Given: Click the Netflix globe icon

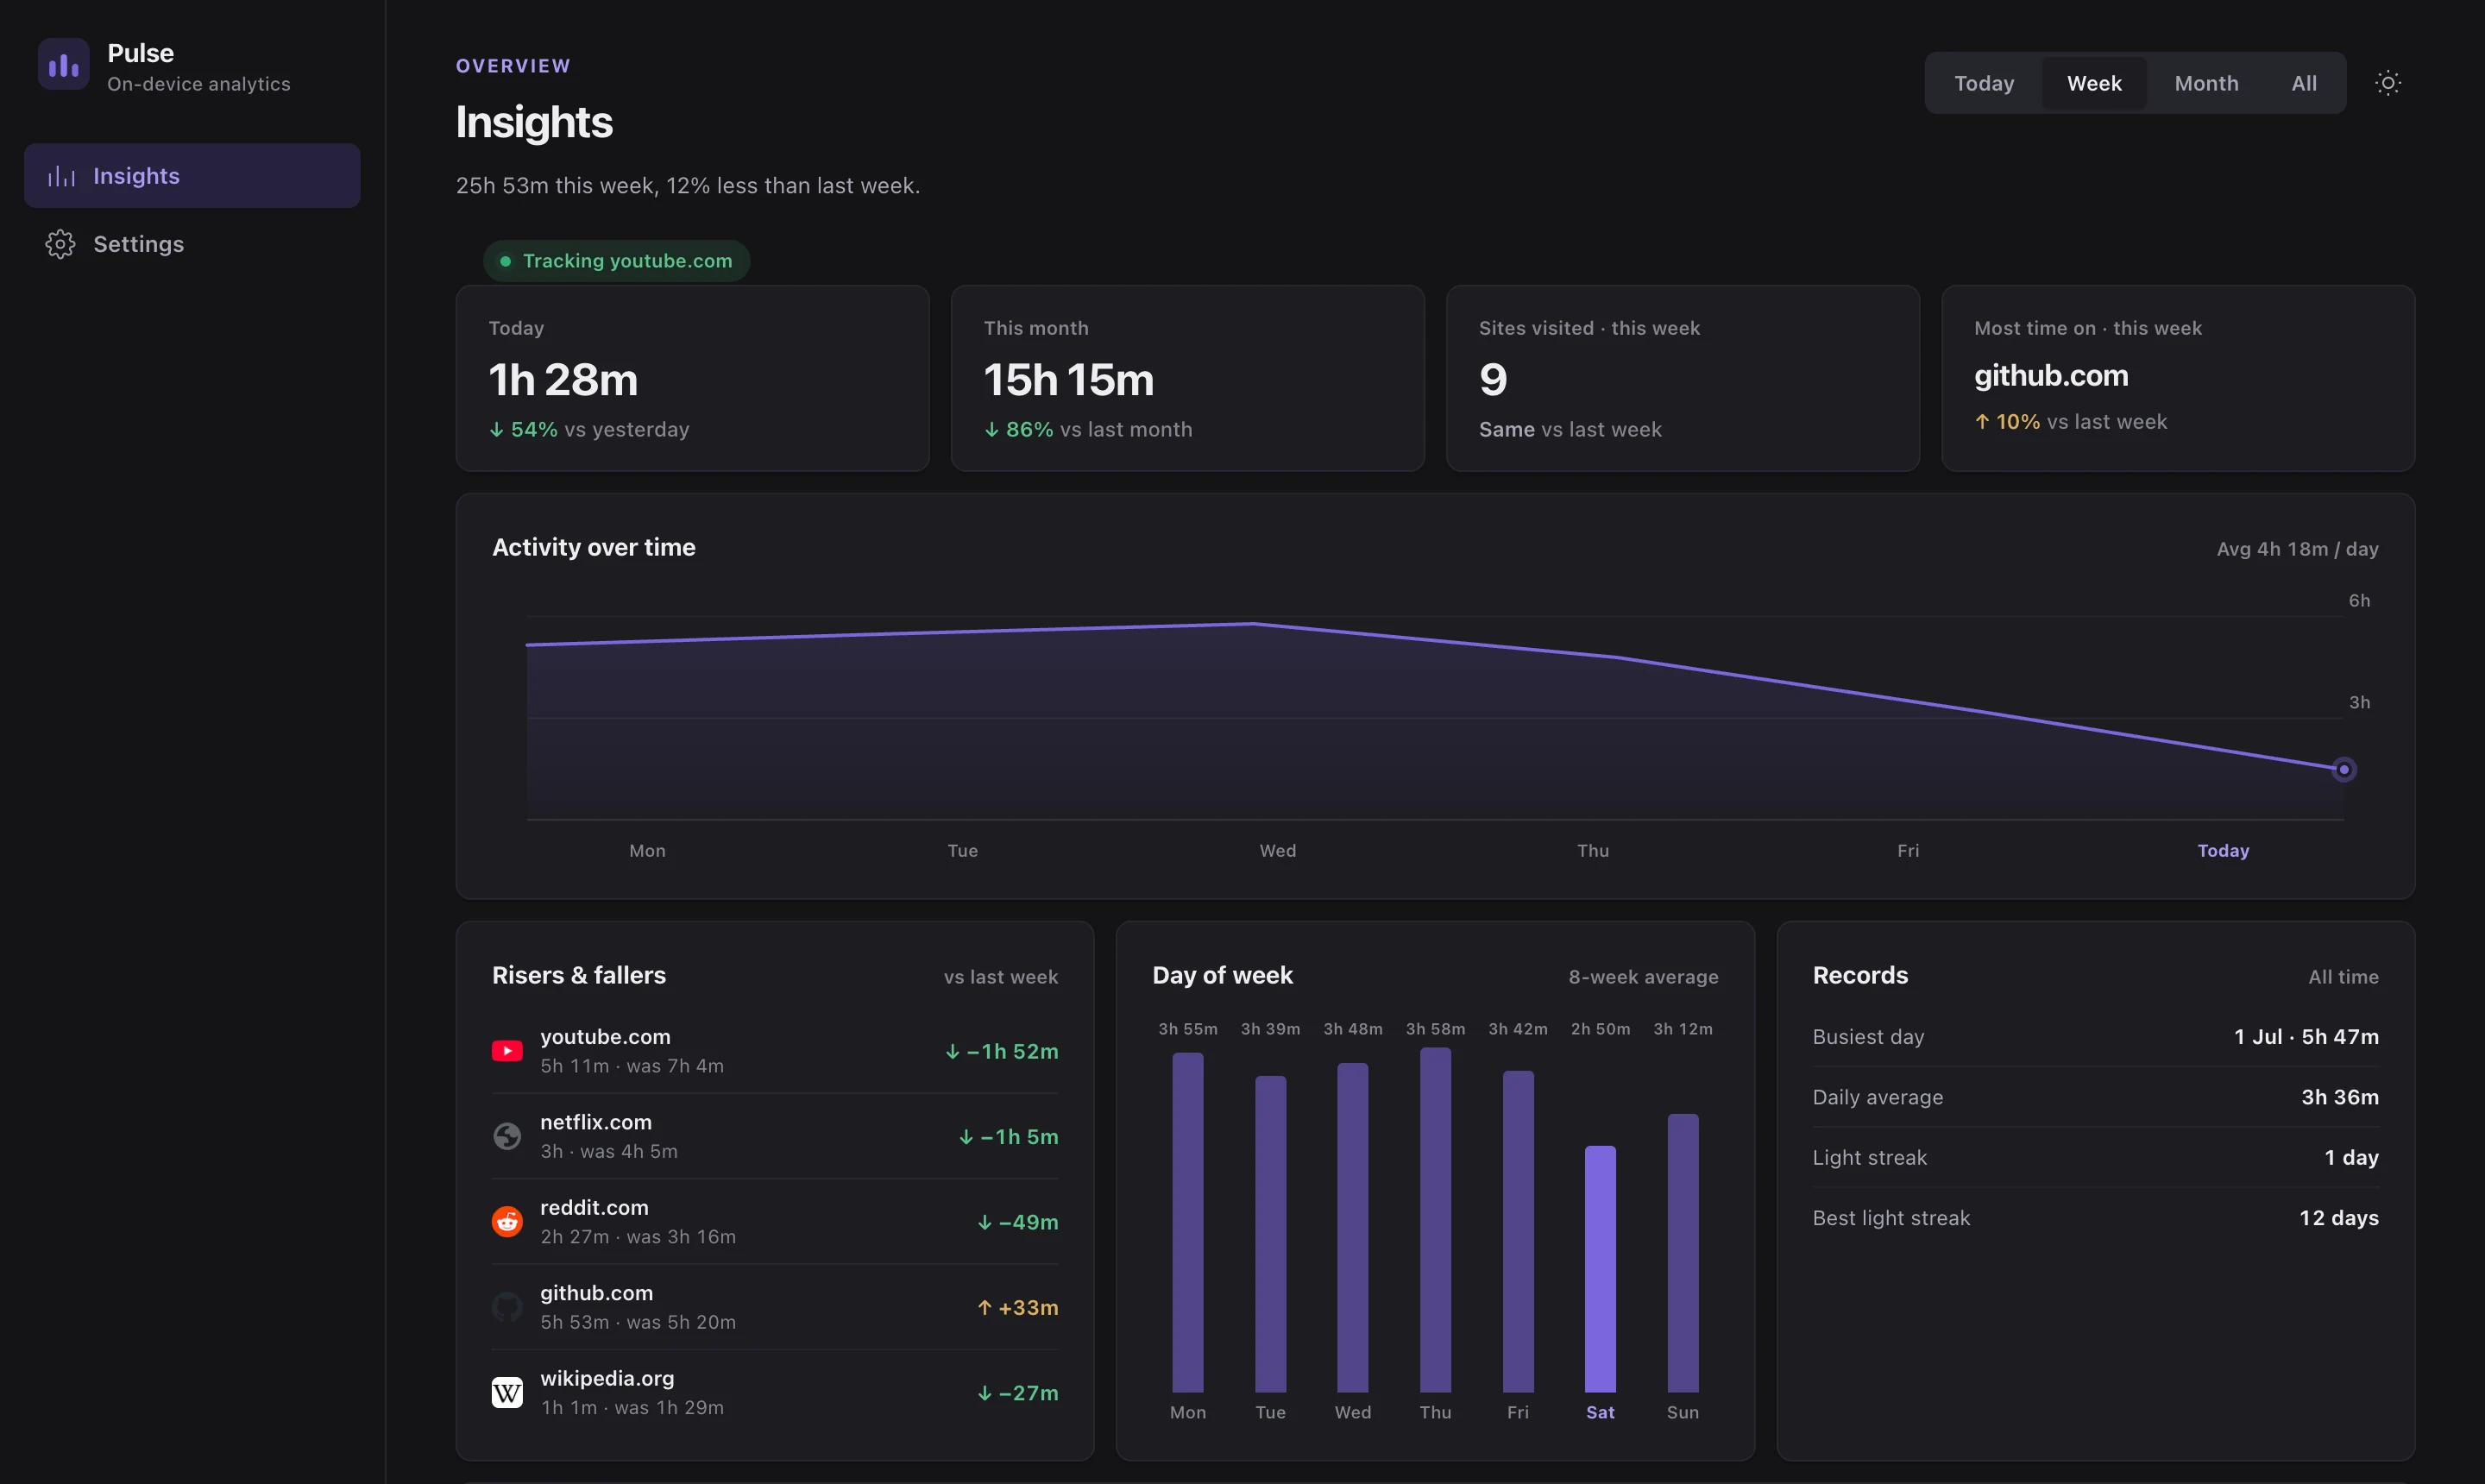Looking at the screenshot, I should point(507,1136).
